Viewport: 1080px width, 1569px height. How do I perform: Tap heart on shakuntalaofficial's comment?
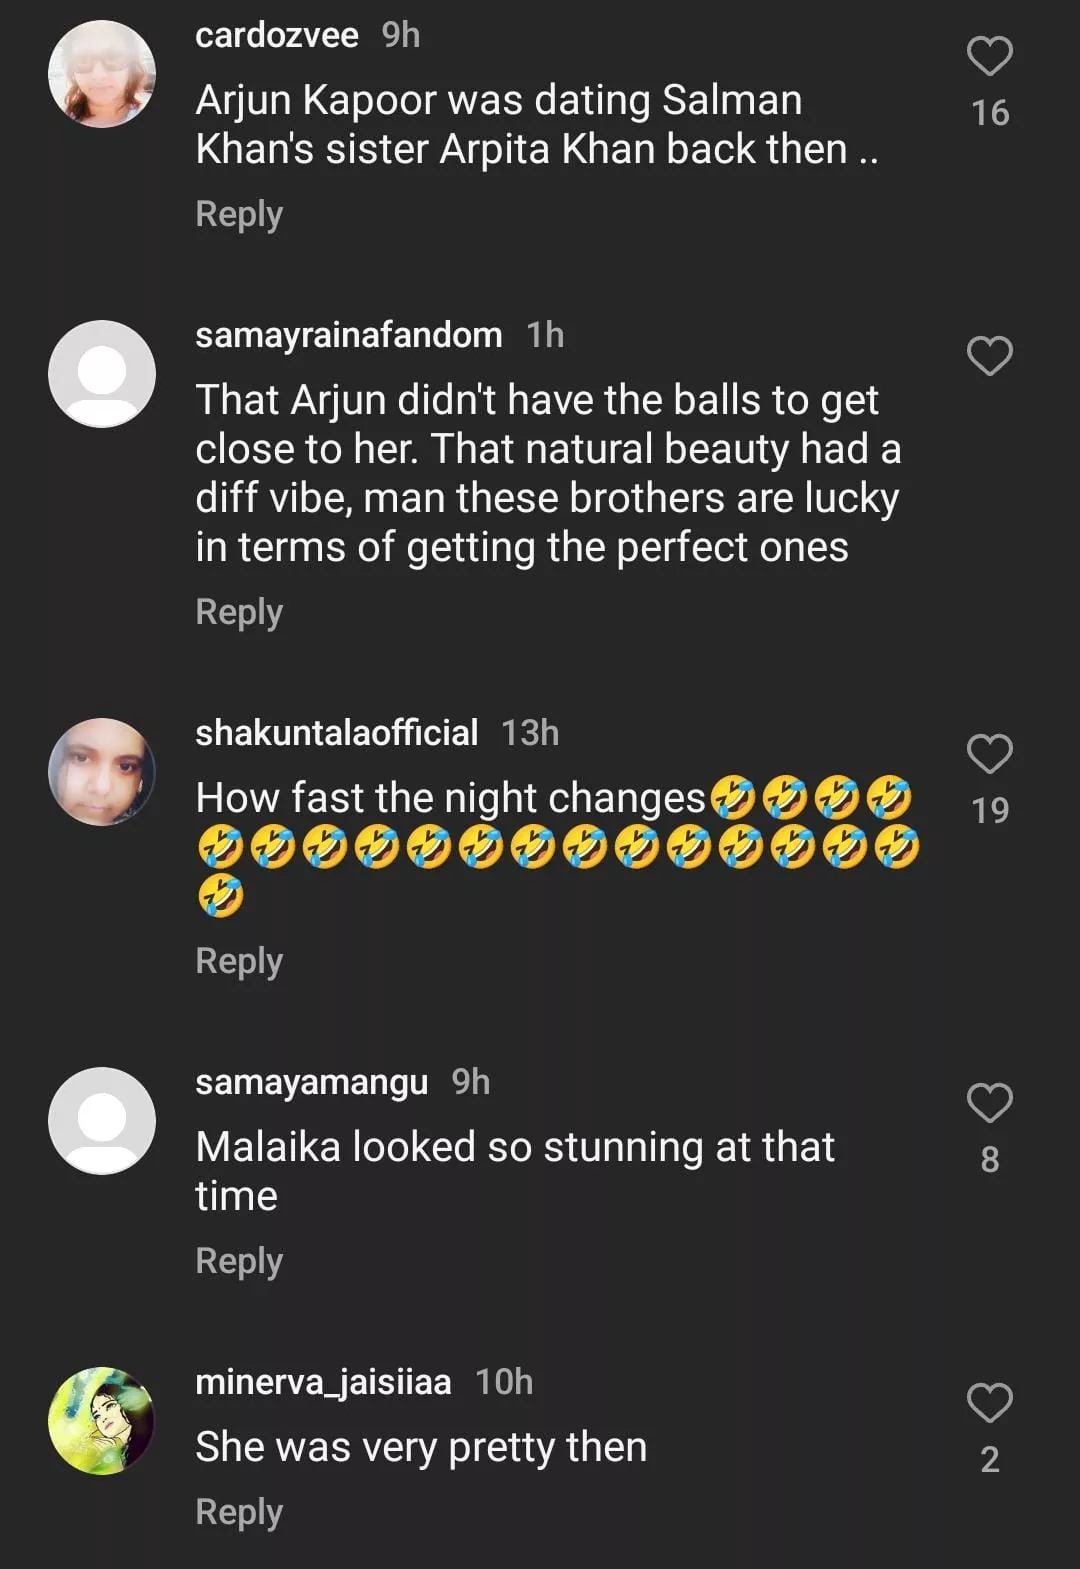[x=989, y=754]
